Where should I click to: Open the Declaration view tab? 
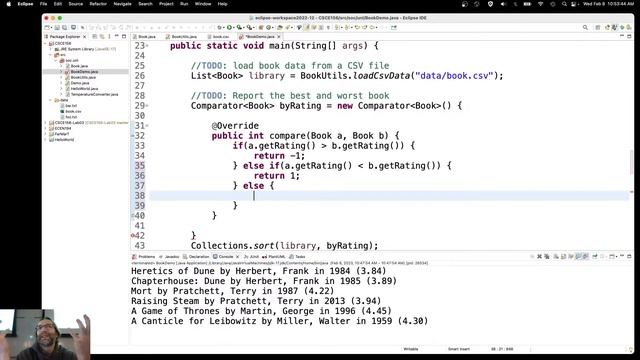[x=196, y=257]
